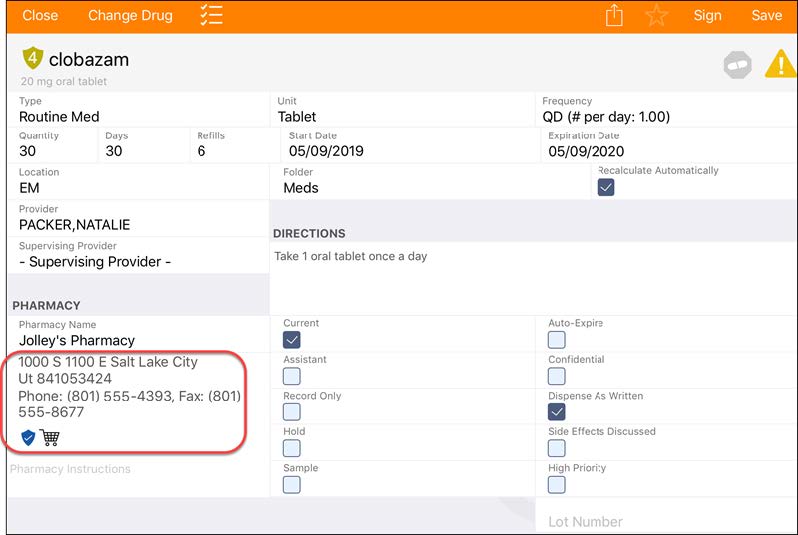This screenshot has height=535, width=798.
Task: Edit the Pharmacy Instructions field
Action: click(138, 478)
